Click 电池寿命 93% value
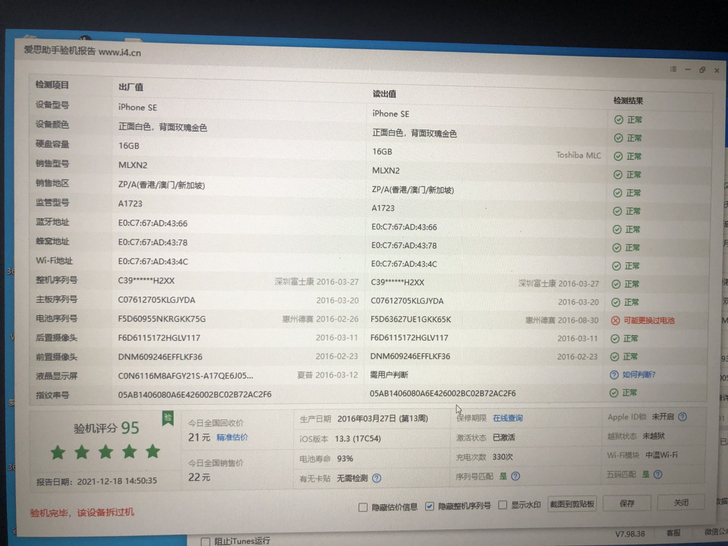Screen dimensions: 728x546 (345, 458)
